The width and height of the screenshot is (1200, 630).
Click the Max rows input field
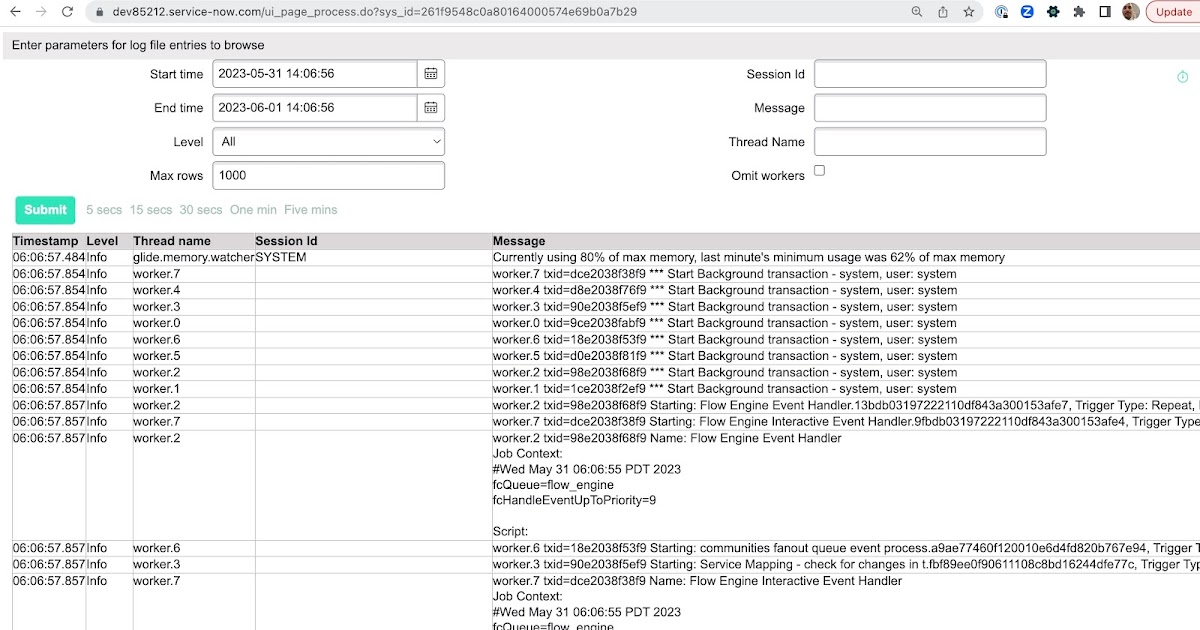328,175
